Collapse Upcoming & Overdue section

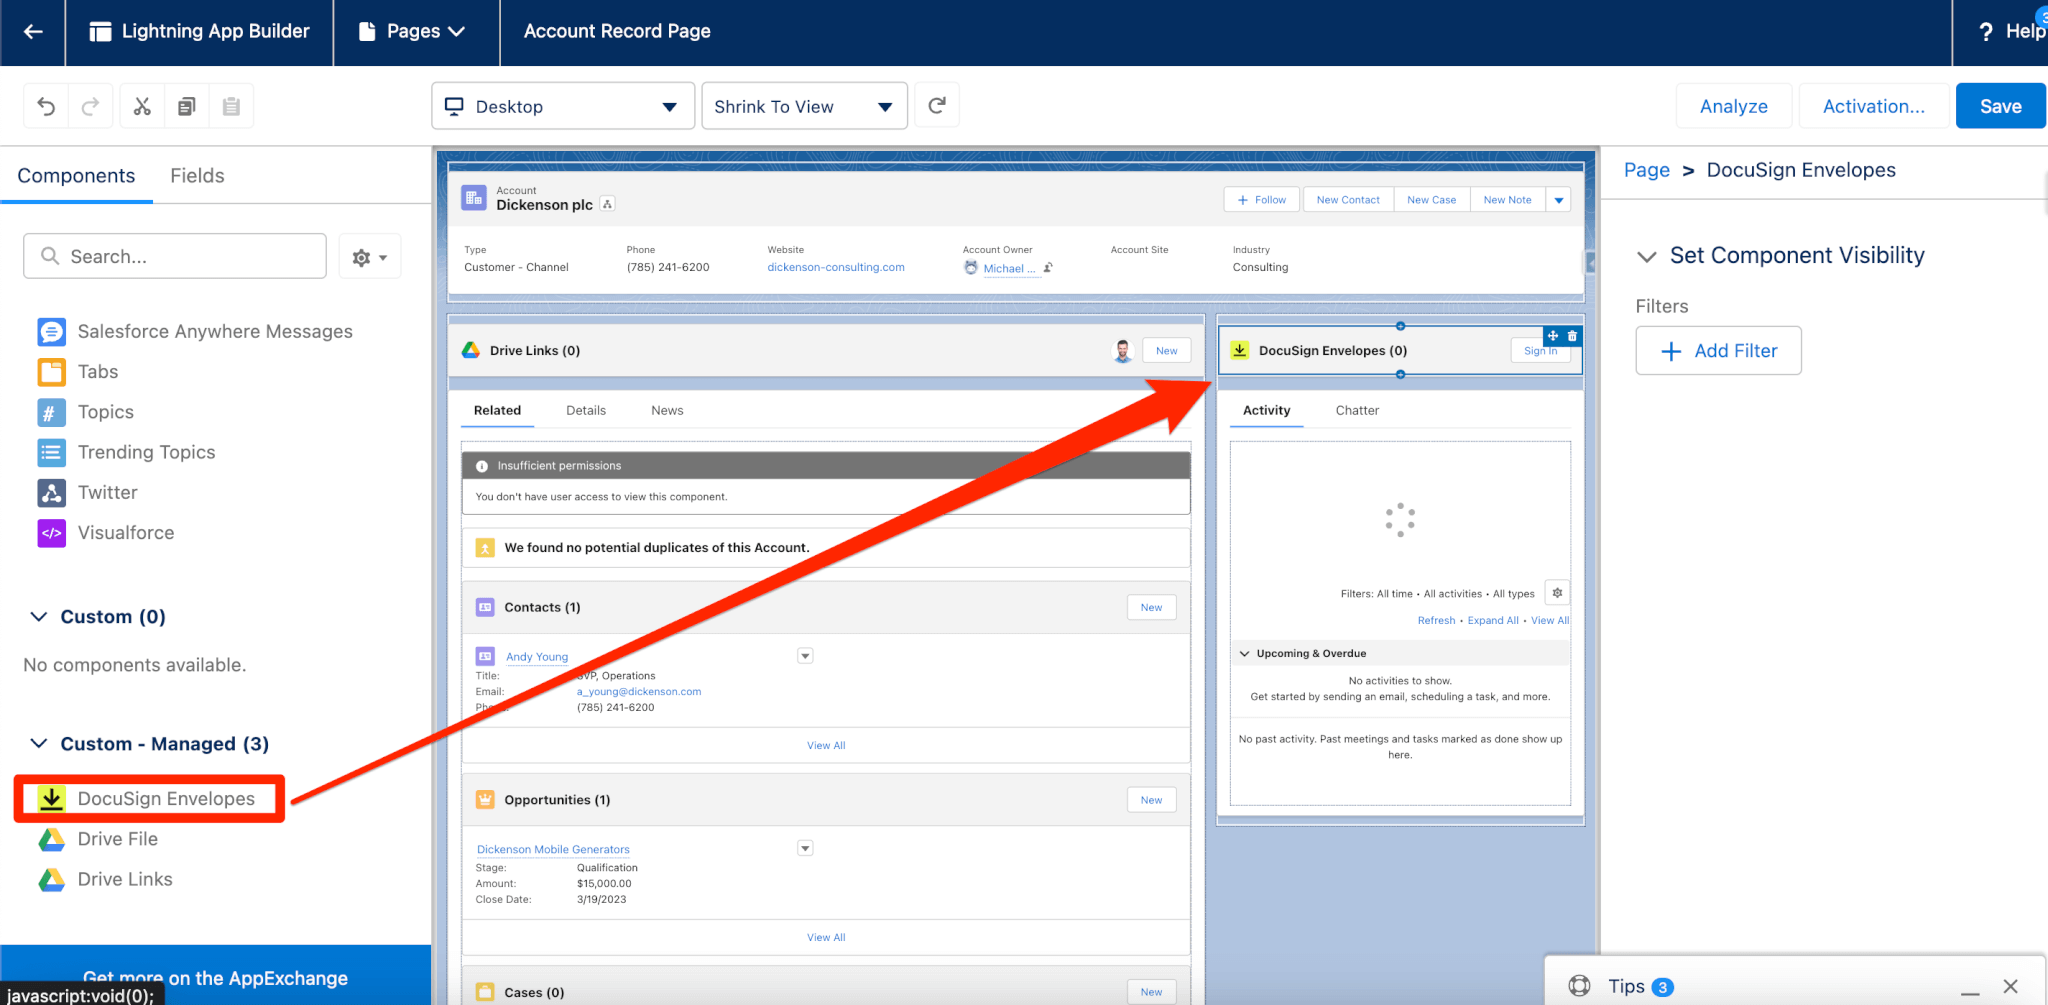1245,653
